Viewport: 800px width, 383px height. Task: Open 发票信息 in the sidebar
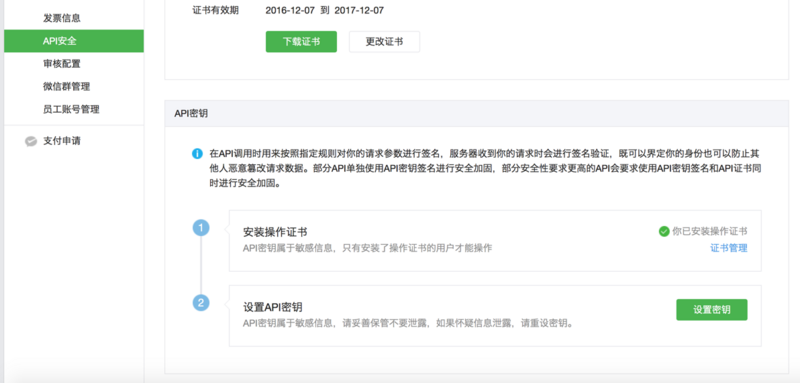coord(62,18)
